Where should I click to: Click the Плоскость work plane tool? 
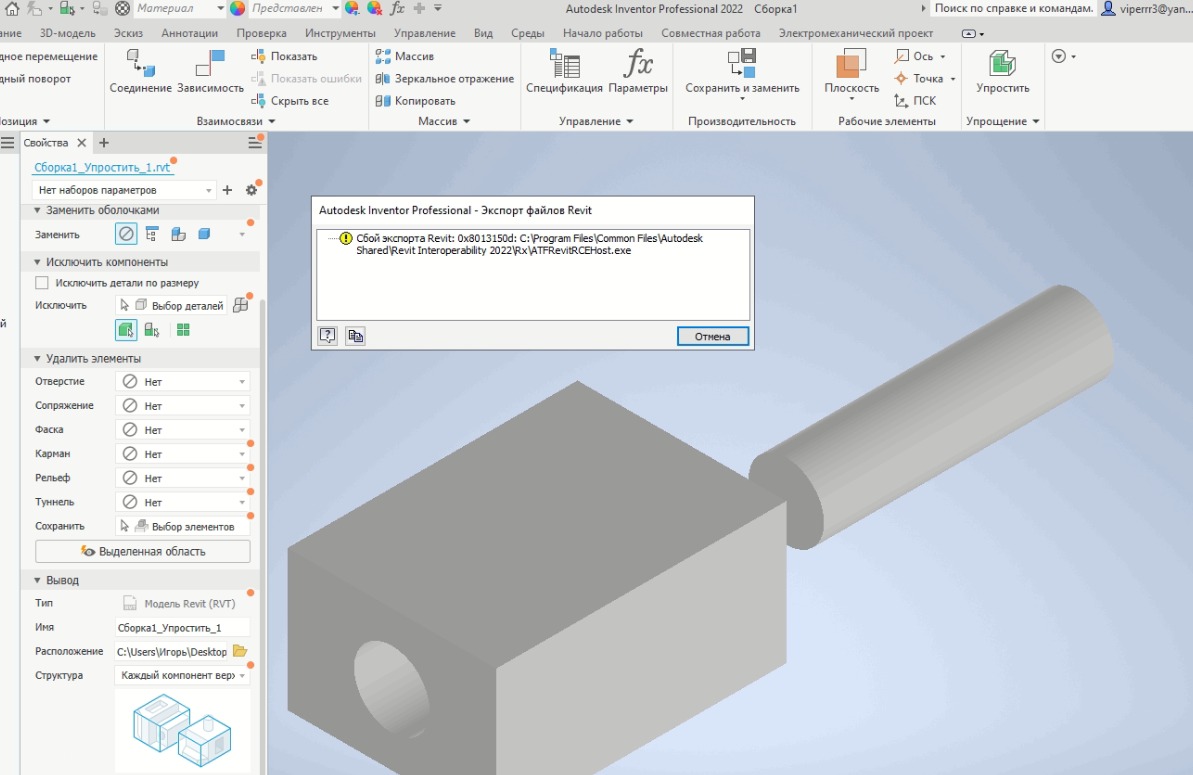coord(851,72)
